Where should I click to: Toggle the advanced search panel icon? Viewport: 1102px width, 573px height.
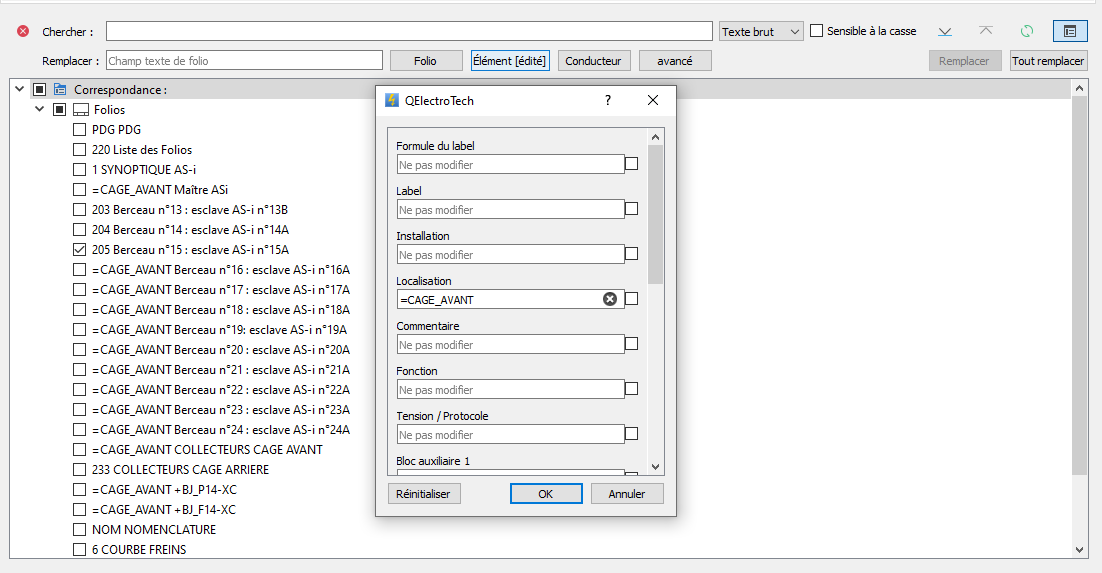1069,31
